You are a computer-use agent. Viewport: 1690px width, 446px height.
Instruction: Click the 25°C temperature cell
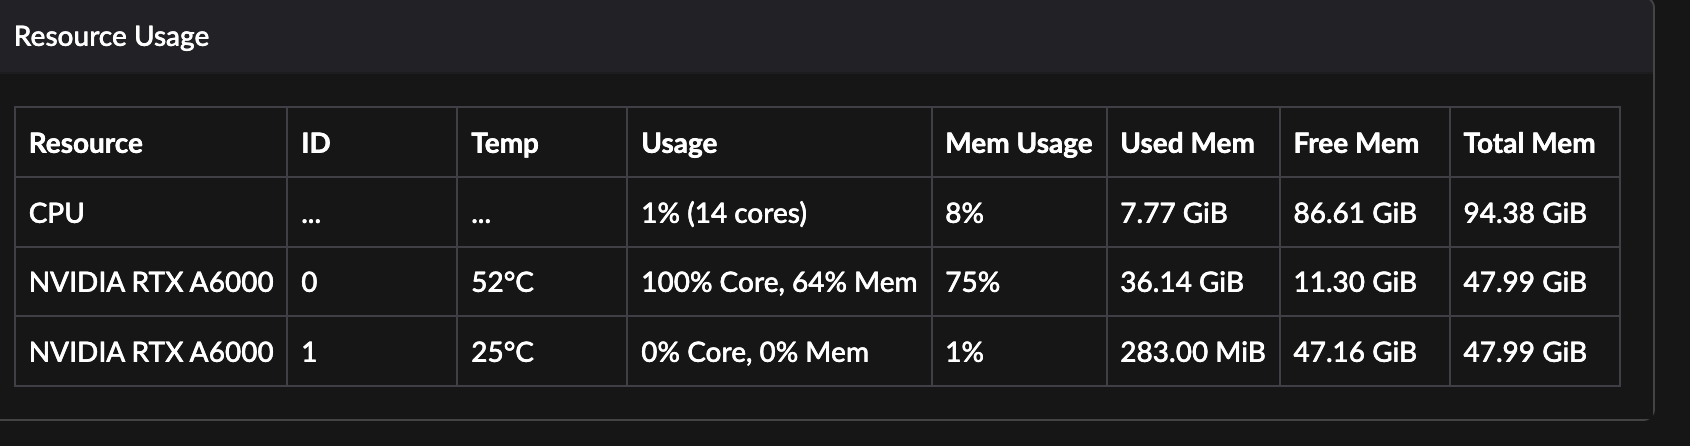tap(503, 352)
